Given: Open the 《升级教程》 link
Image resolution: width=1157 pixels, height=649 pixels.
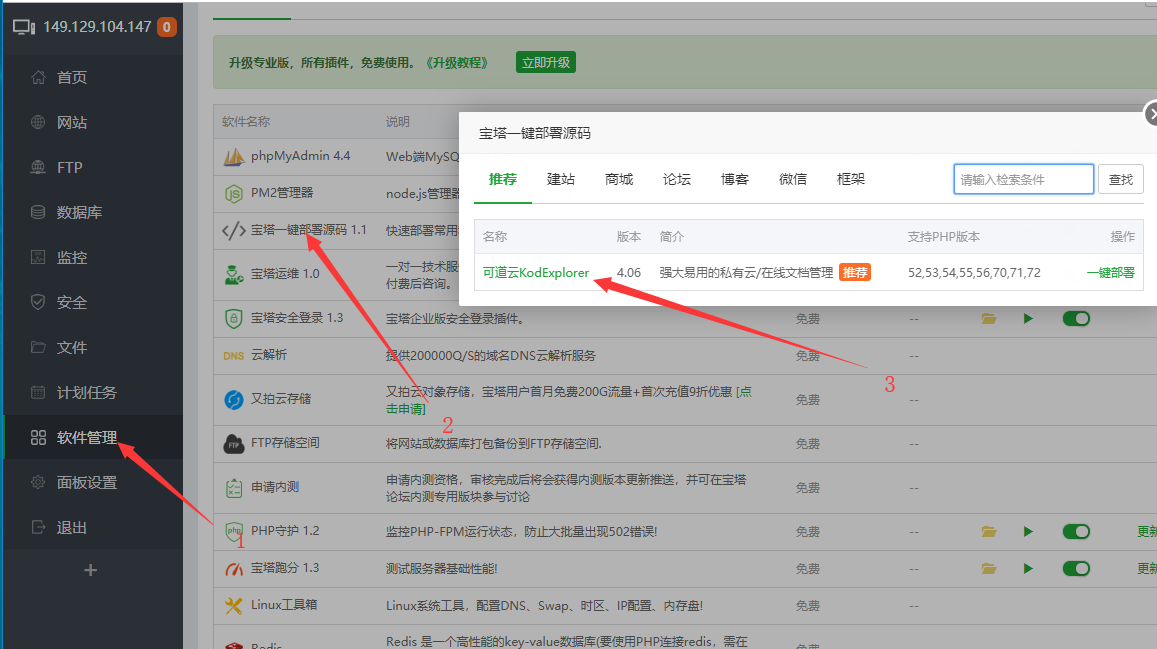Looking at the screenshot, I should 457,63.
